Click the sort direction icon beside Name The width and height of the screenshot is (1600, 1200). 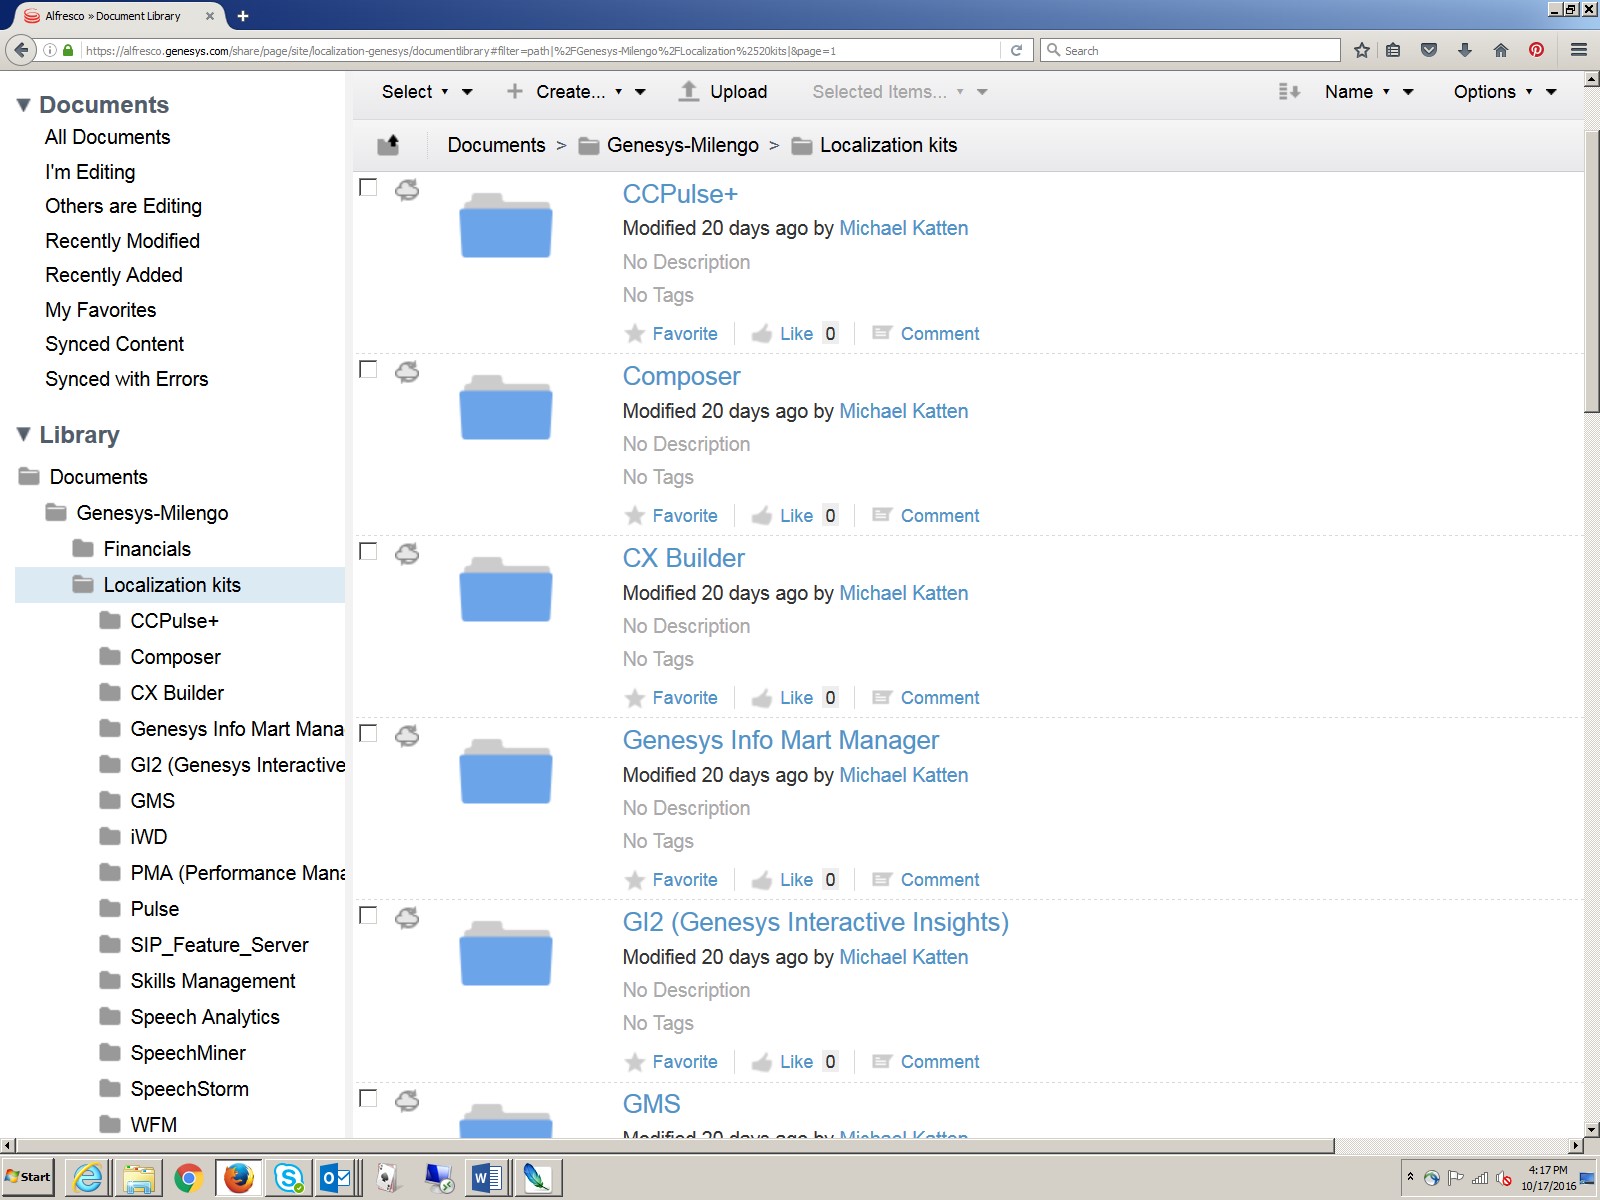pos(1289,92)
